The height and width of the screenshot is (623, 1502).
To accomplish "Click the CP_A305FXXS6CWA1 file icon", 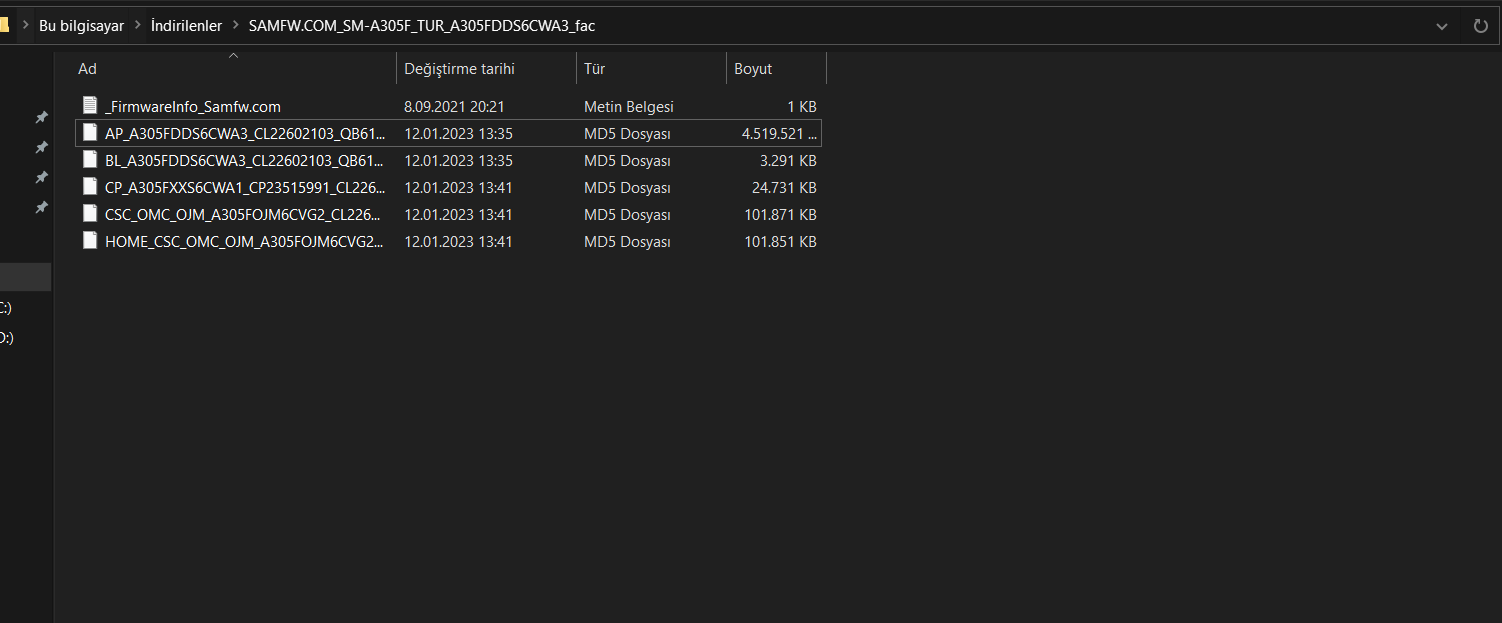I will point(90,187).
